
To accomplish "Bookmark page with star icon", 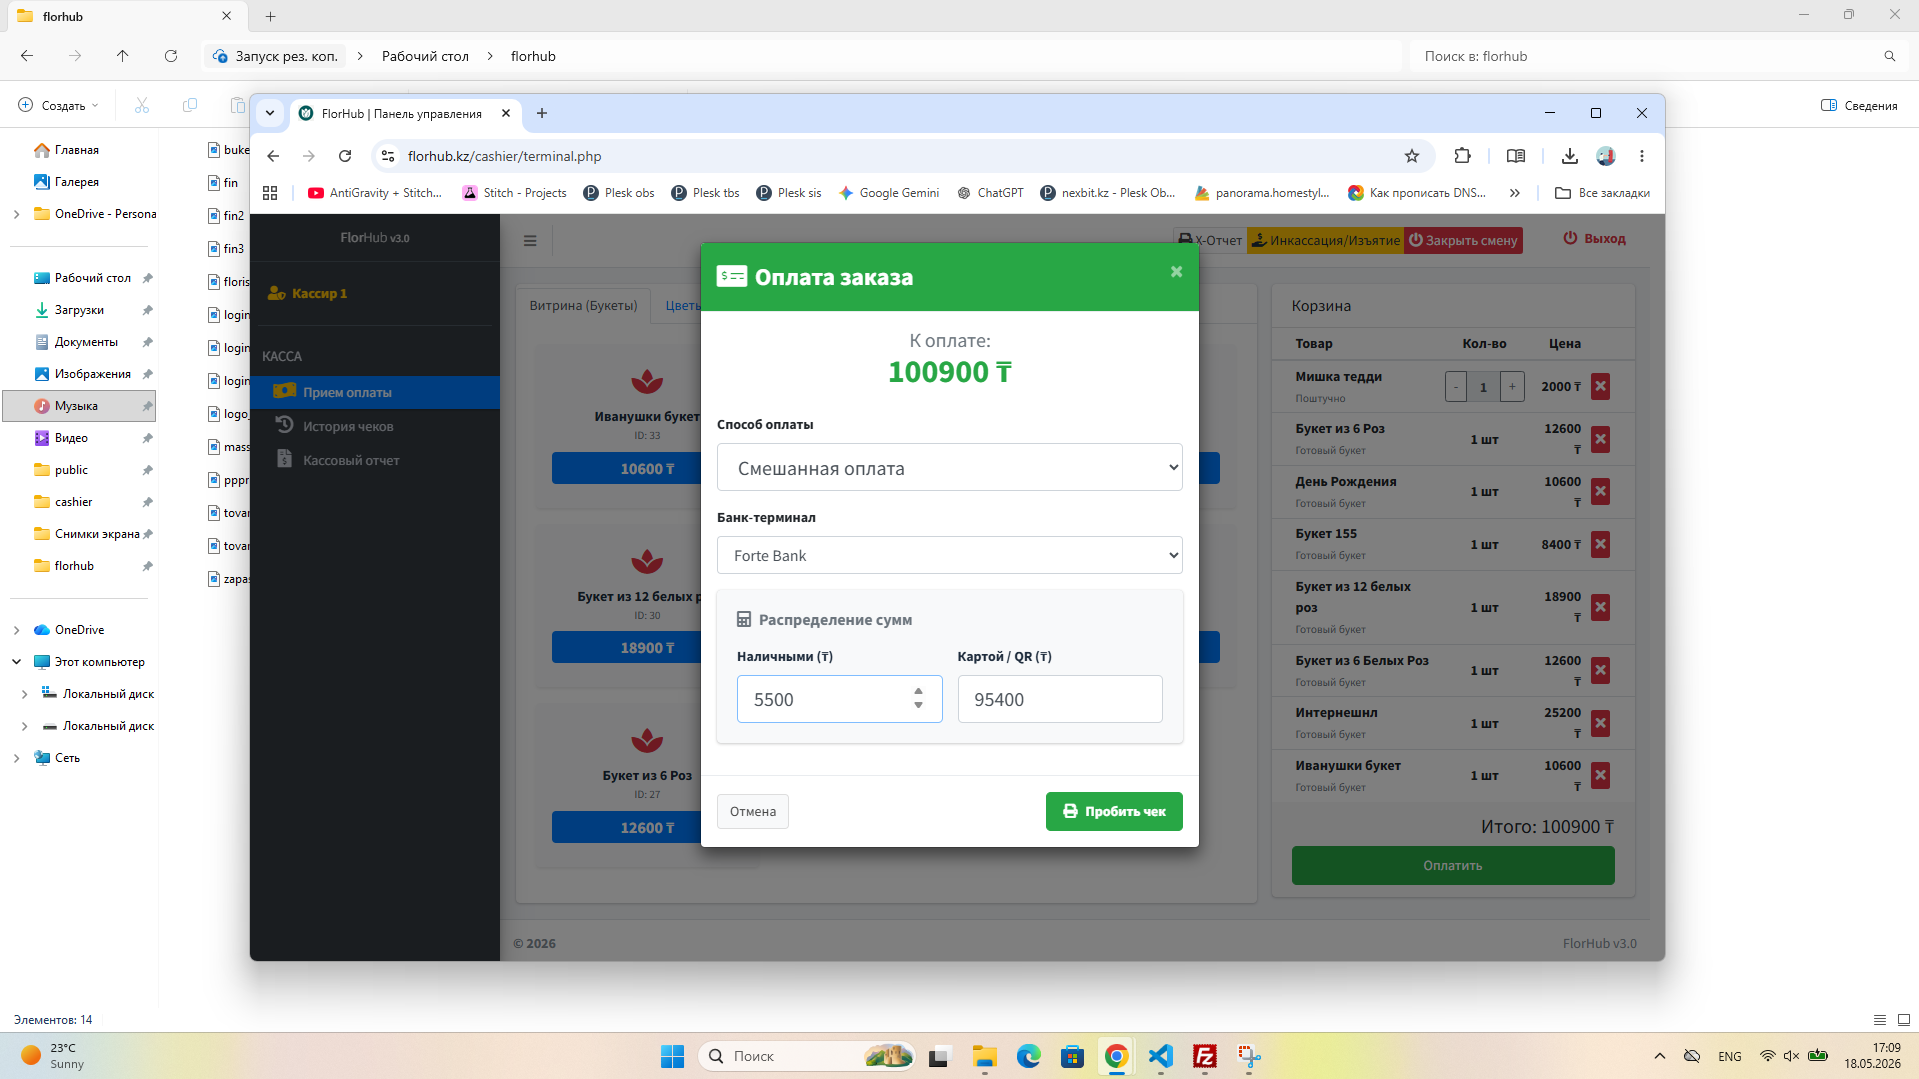I will tap(1412, 156).
